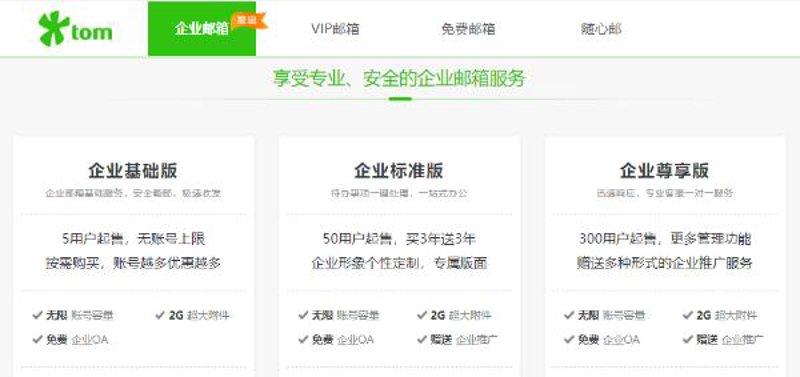Click the orange ribbon badge on 企业邮箱

(249, 21)
